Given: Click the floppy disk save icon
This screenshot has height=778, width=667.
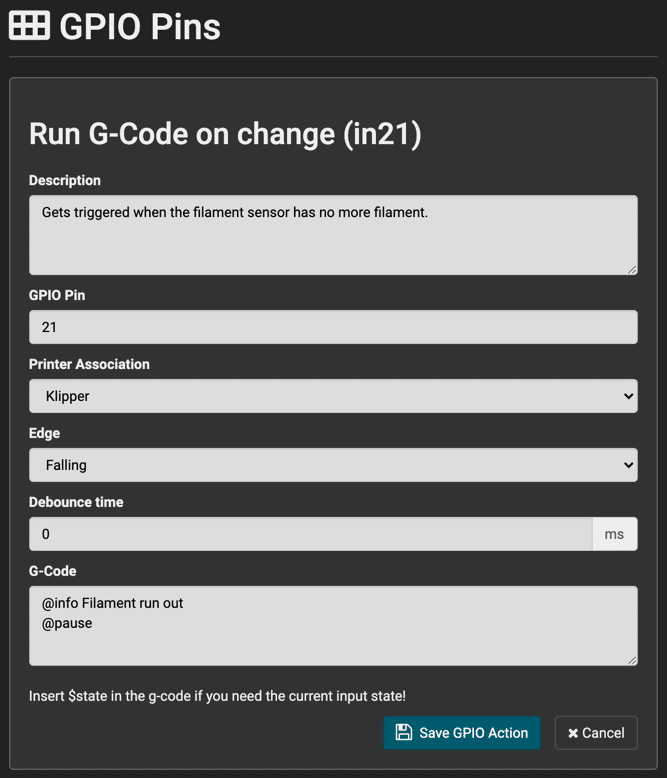Looking at the screenshot, I should click(403, 732).
